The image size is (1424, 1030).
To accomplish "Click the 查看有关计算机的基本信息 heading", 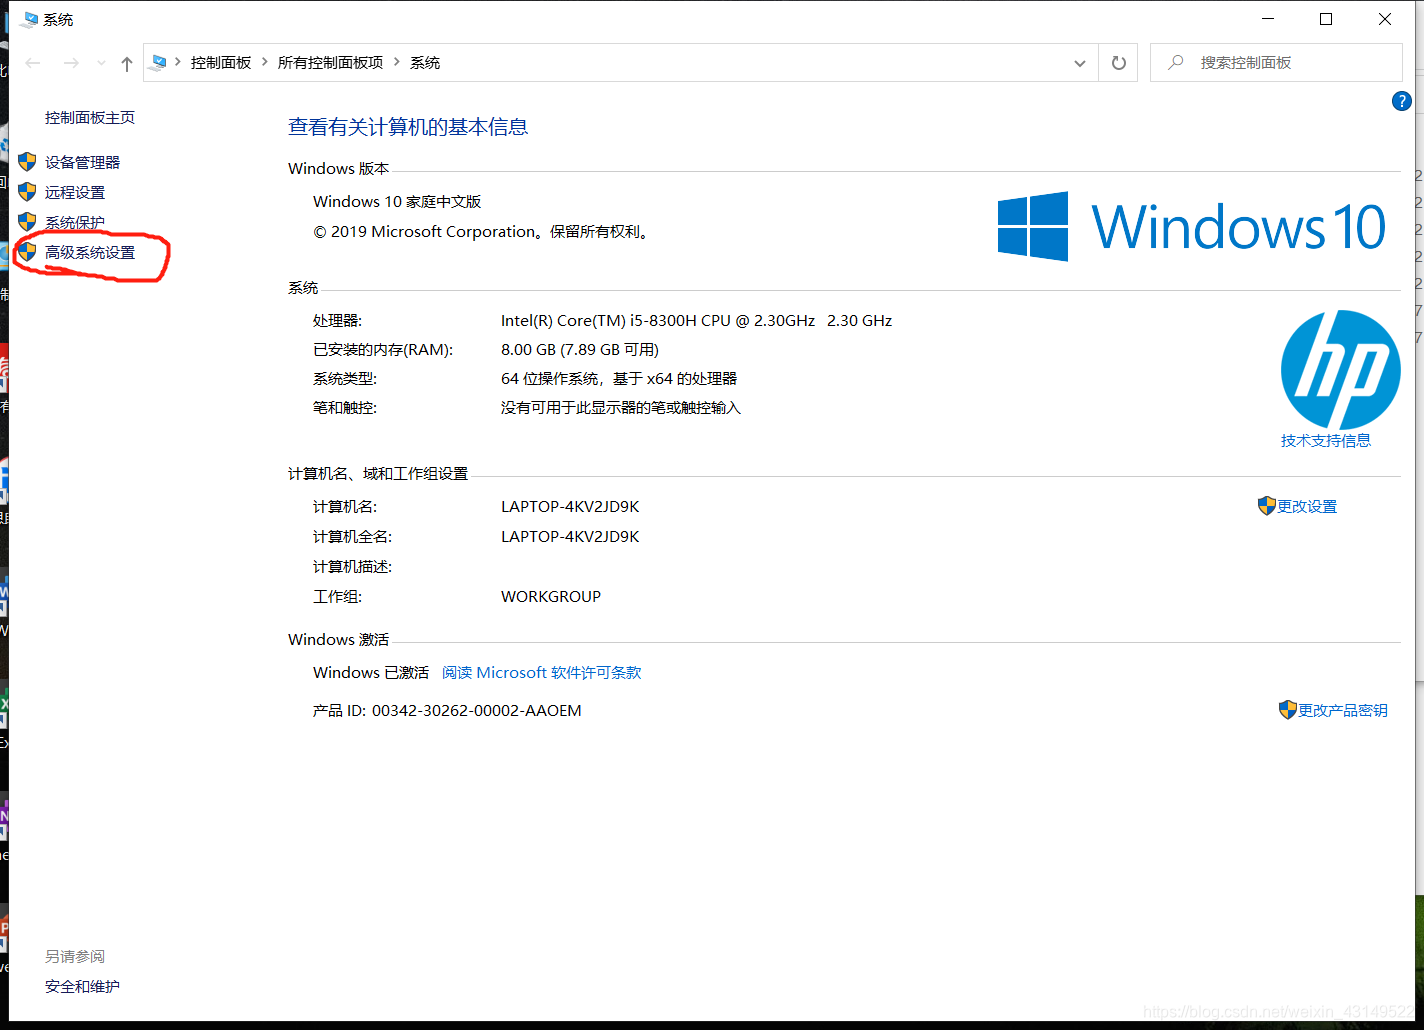I will (x=408, y=127).
